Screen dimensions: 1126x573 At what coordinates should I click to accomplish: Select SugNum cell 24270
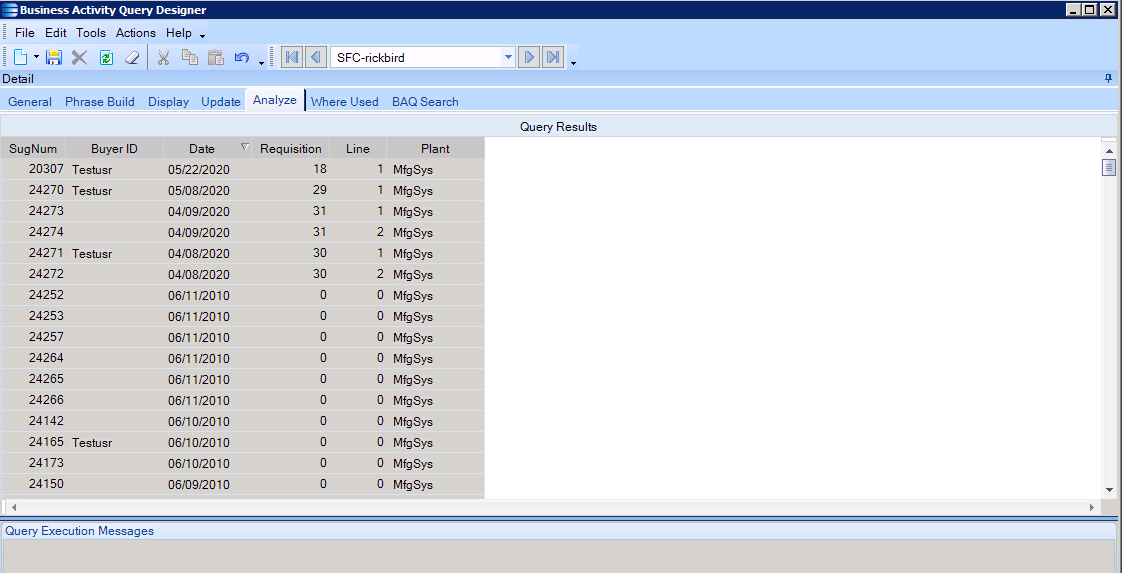tap(34, 190)
